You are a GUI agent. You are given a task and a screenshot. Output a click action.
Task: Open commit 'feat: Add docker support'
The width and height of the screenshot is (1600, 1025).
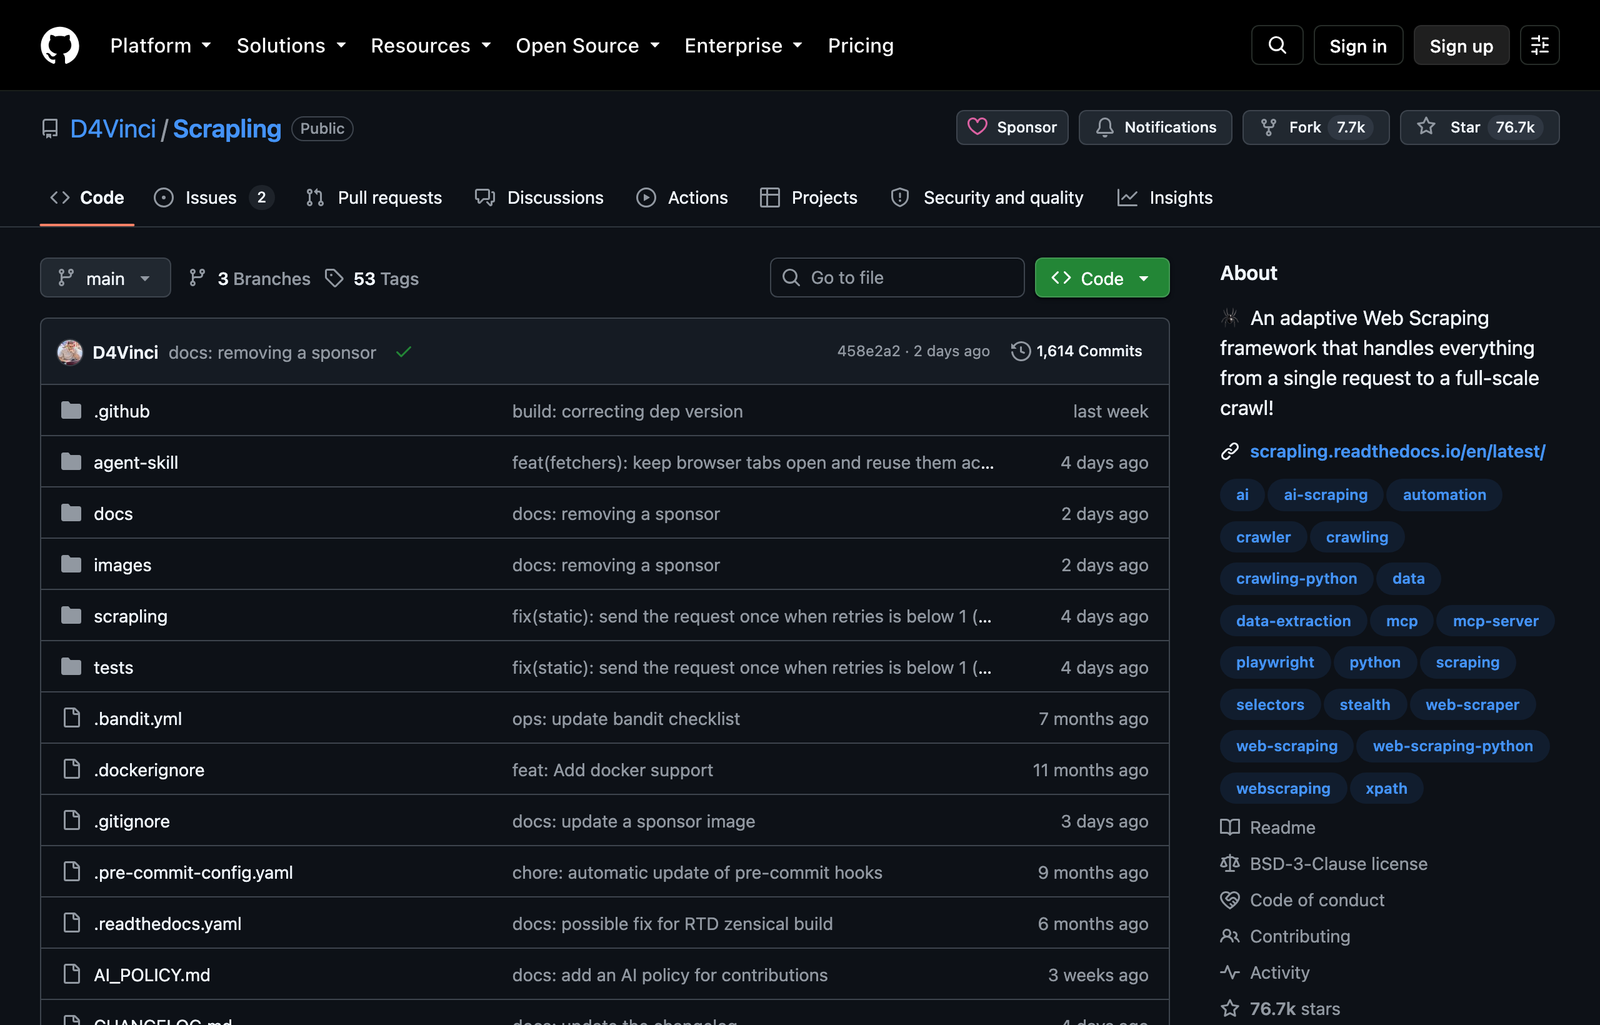pyautogui.click(x=612, y=770)
